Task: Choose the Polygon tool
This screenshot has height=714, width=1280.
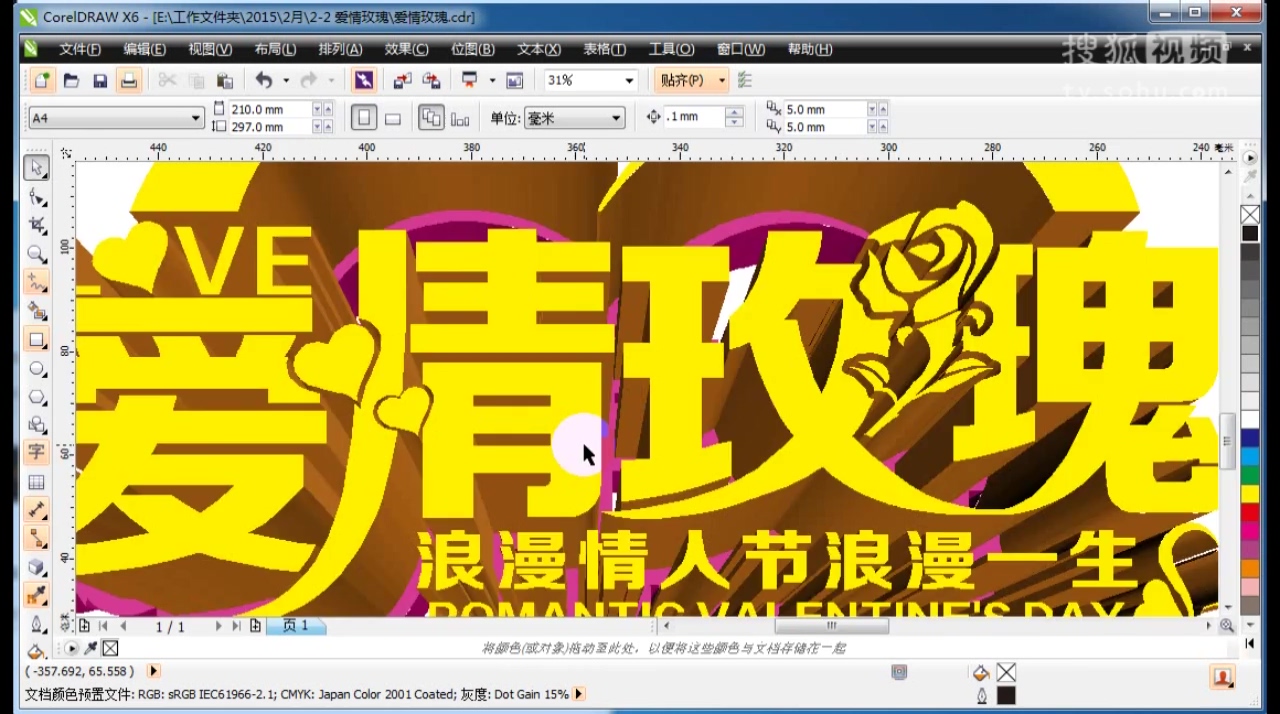Action: pos(37,397)
